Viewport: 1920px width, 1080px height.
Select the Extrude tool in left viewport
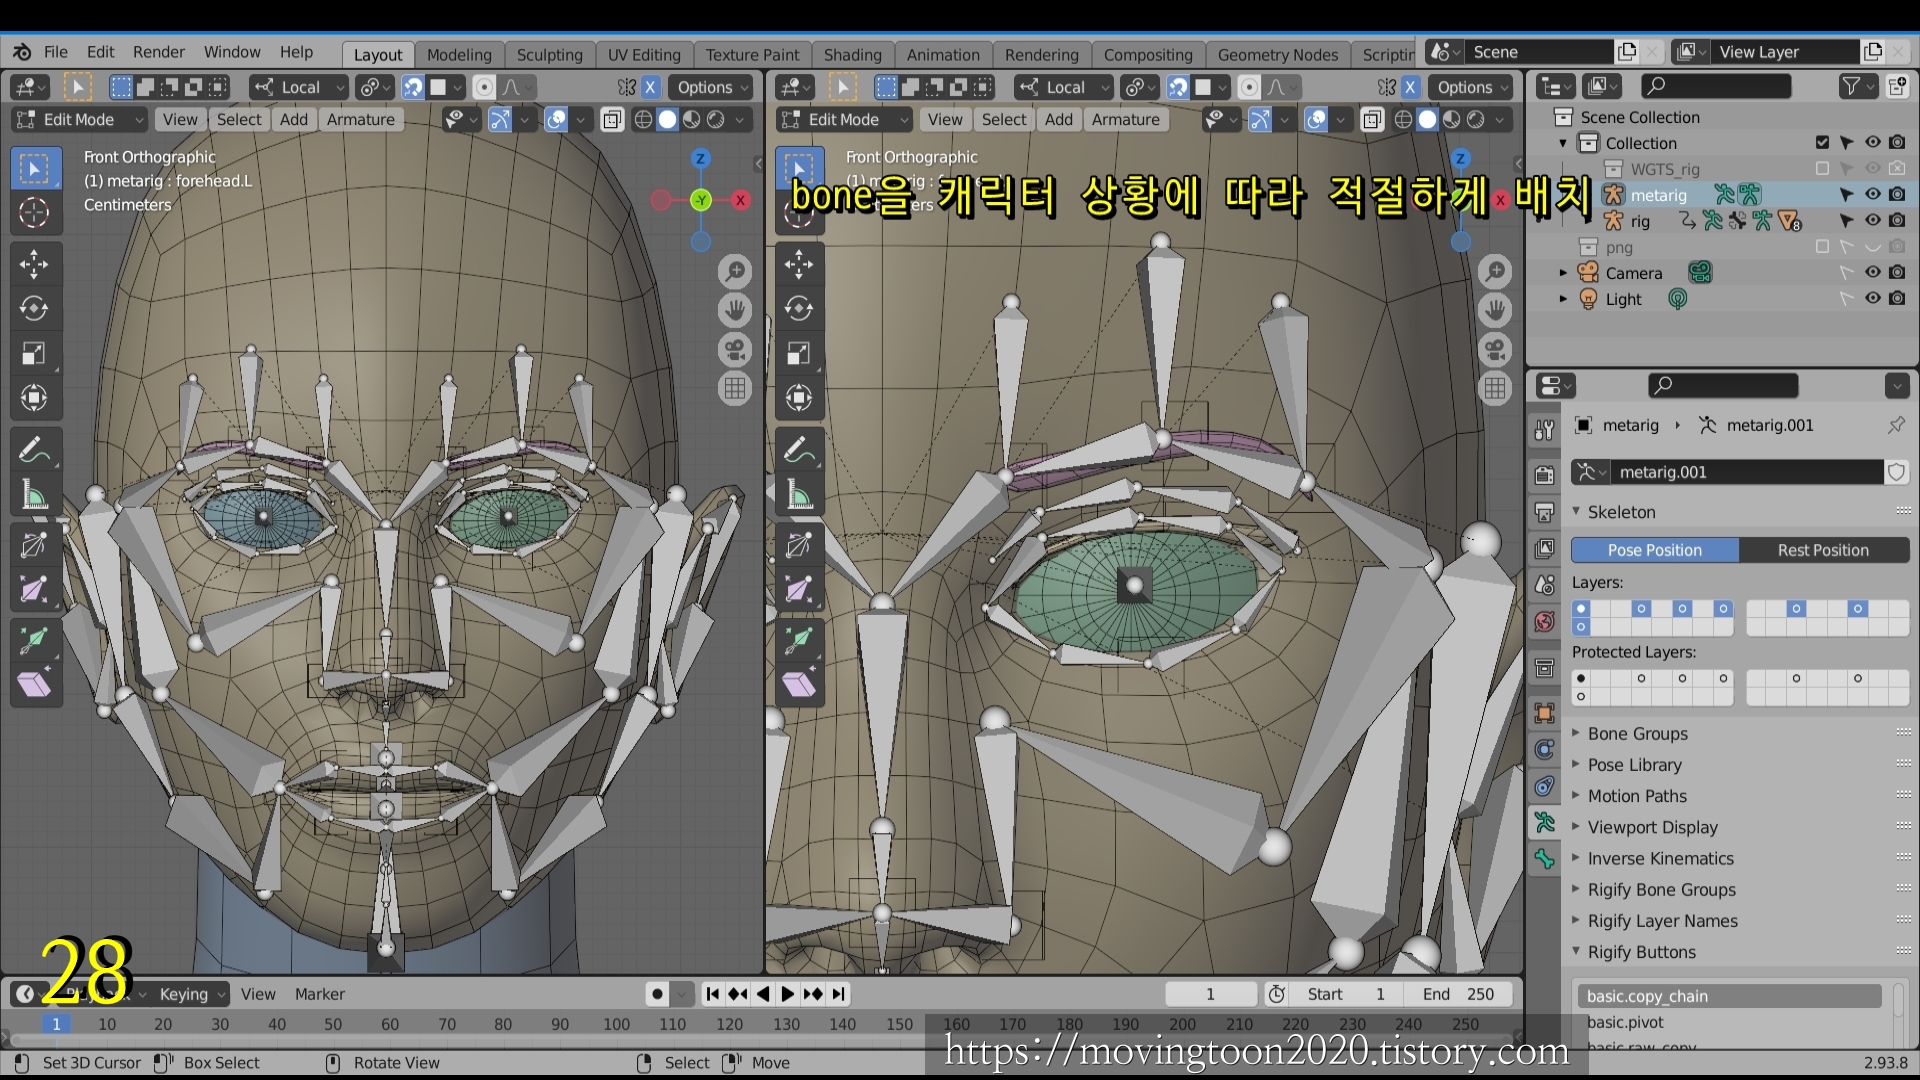pos(34,640)
